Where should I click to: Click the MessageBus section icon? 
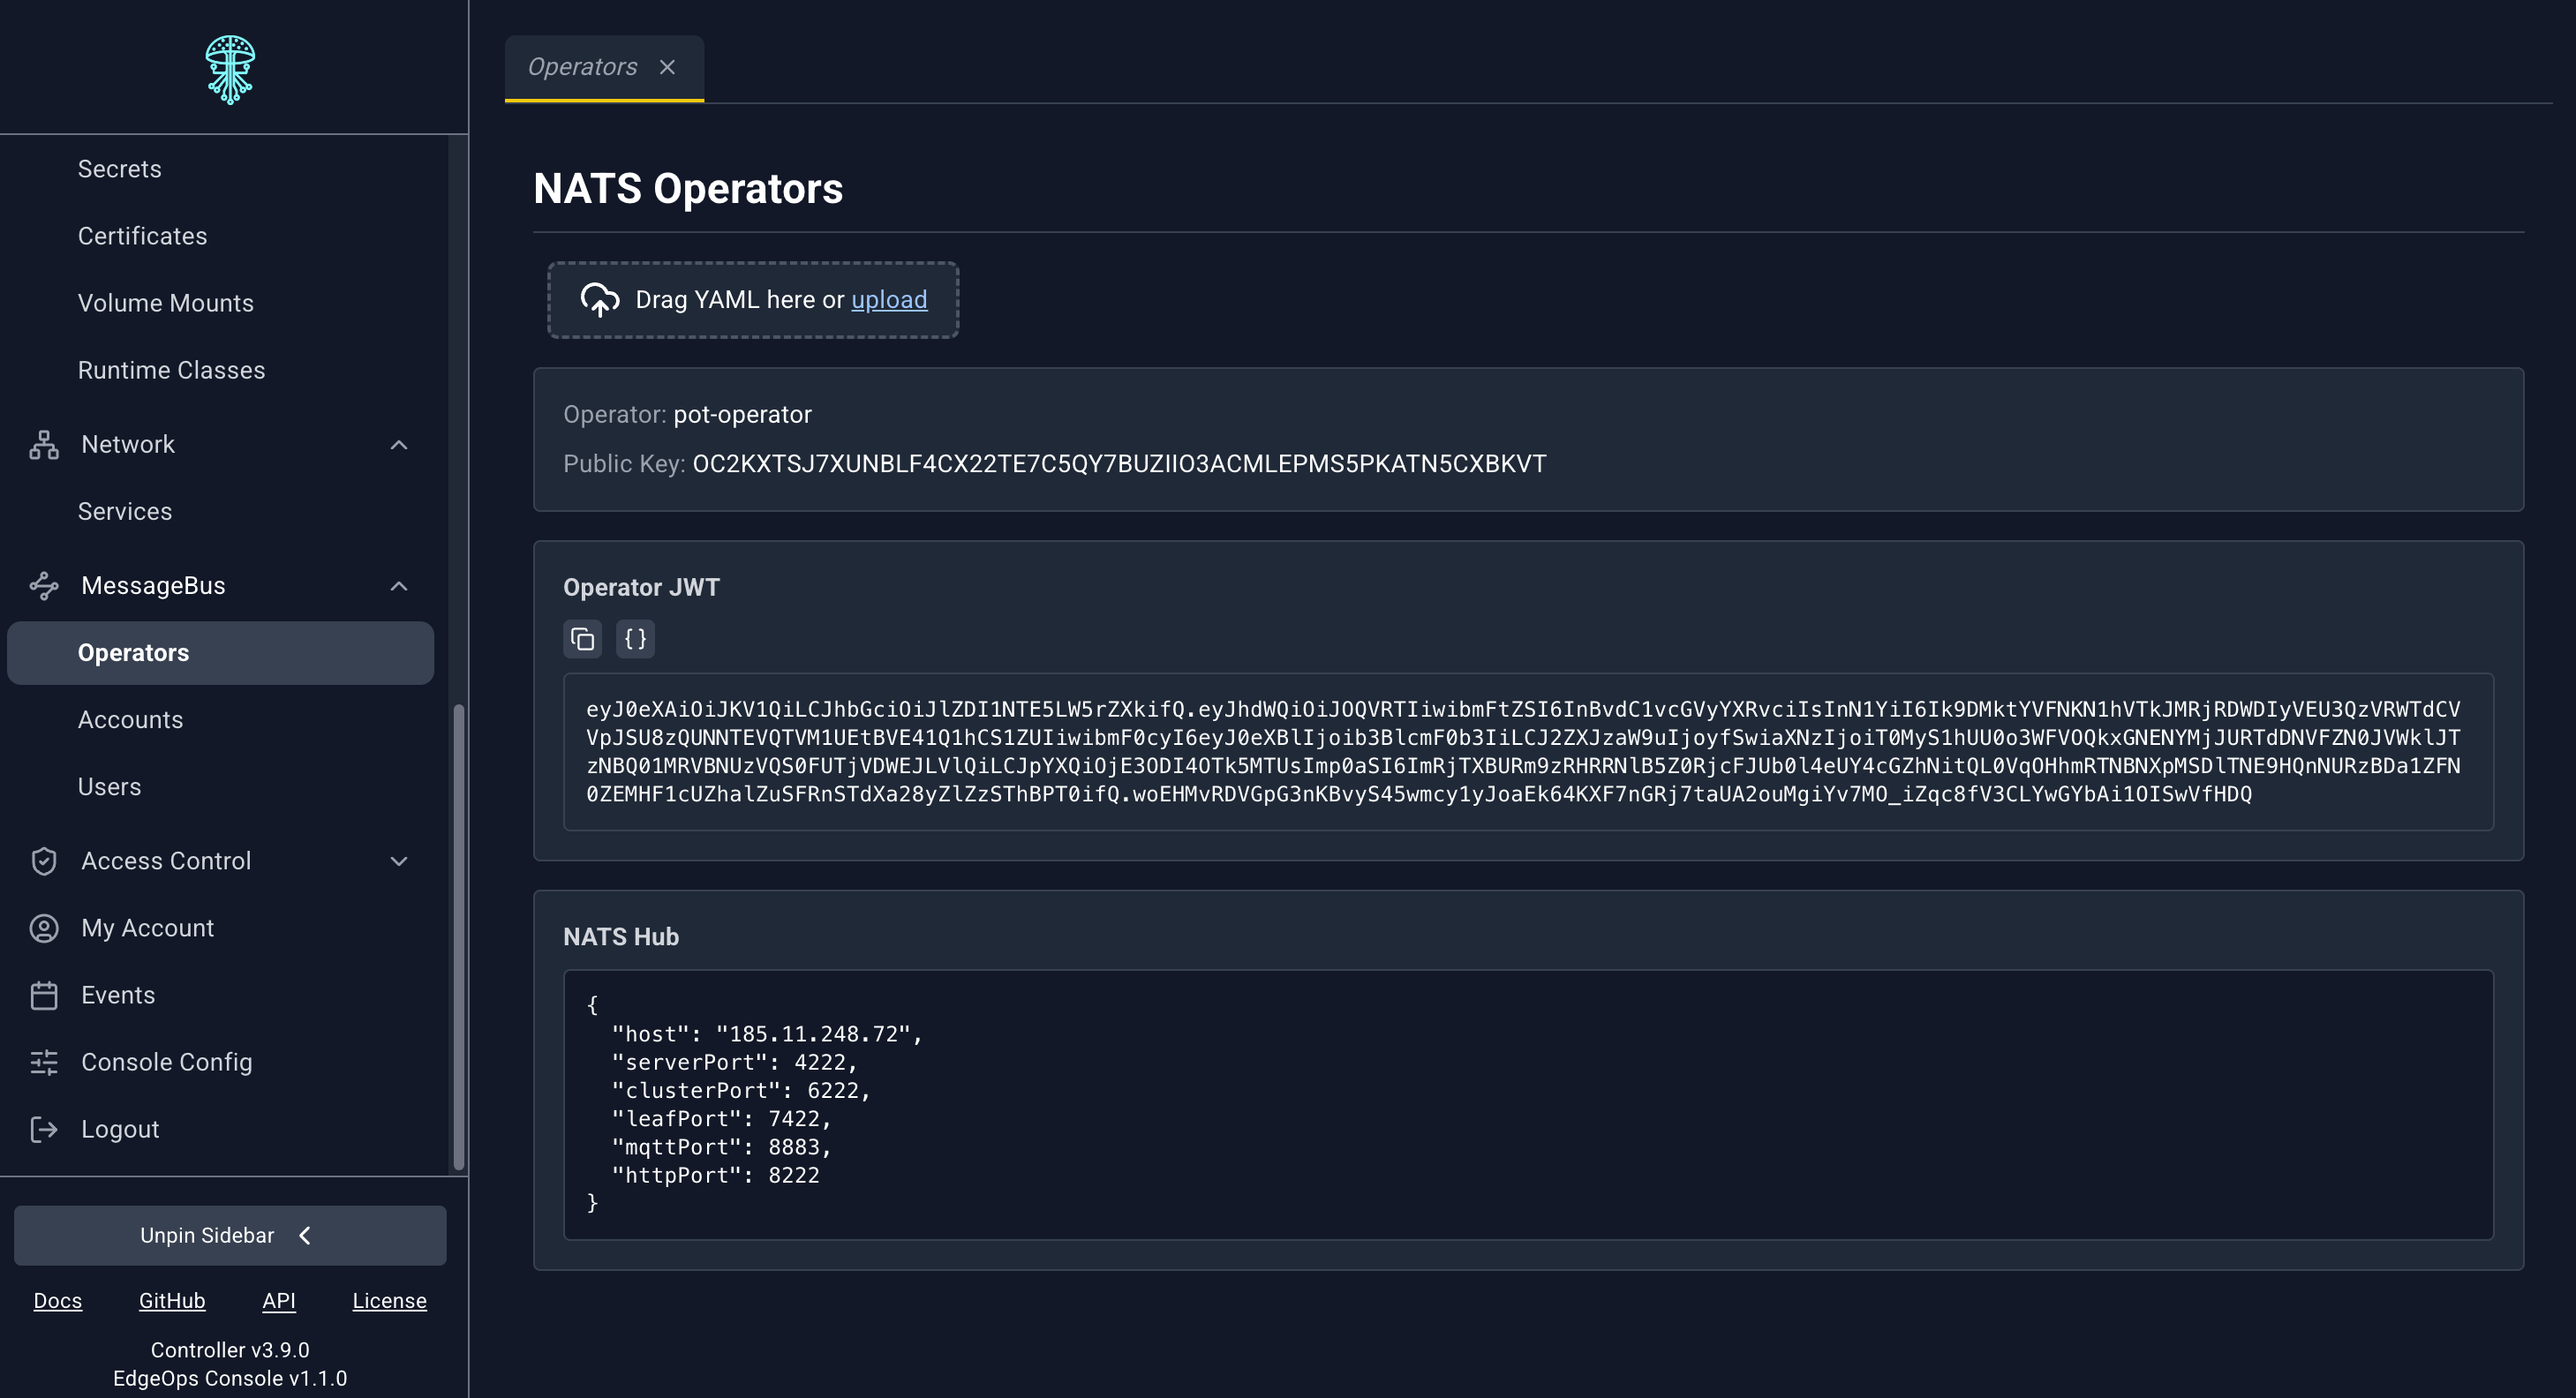[x=44, y=586]
